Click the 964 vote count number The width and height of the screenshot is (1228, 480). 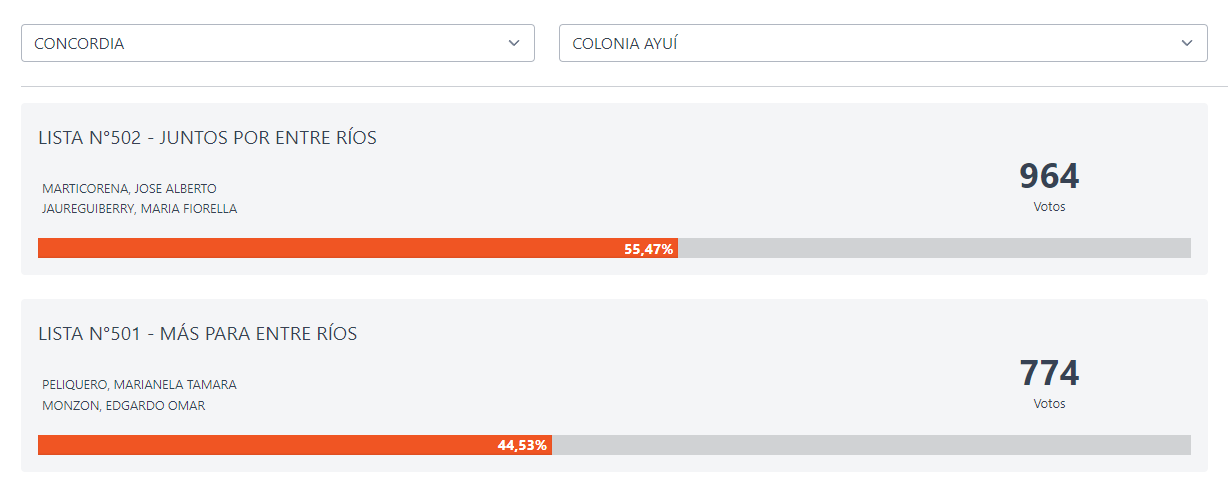(x=1049, y=176)
